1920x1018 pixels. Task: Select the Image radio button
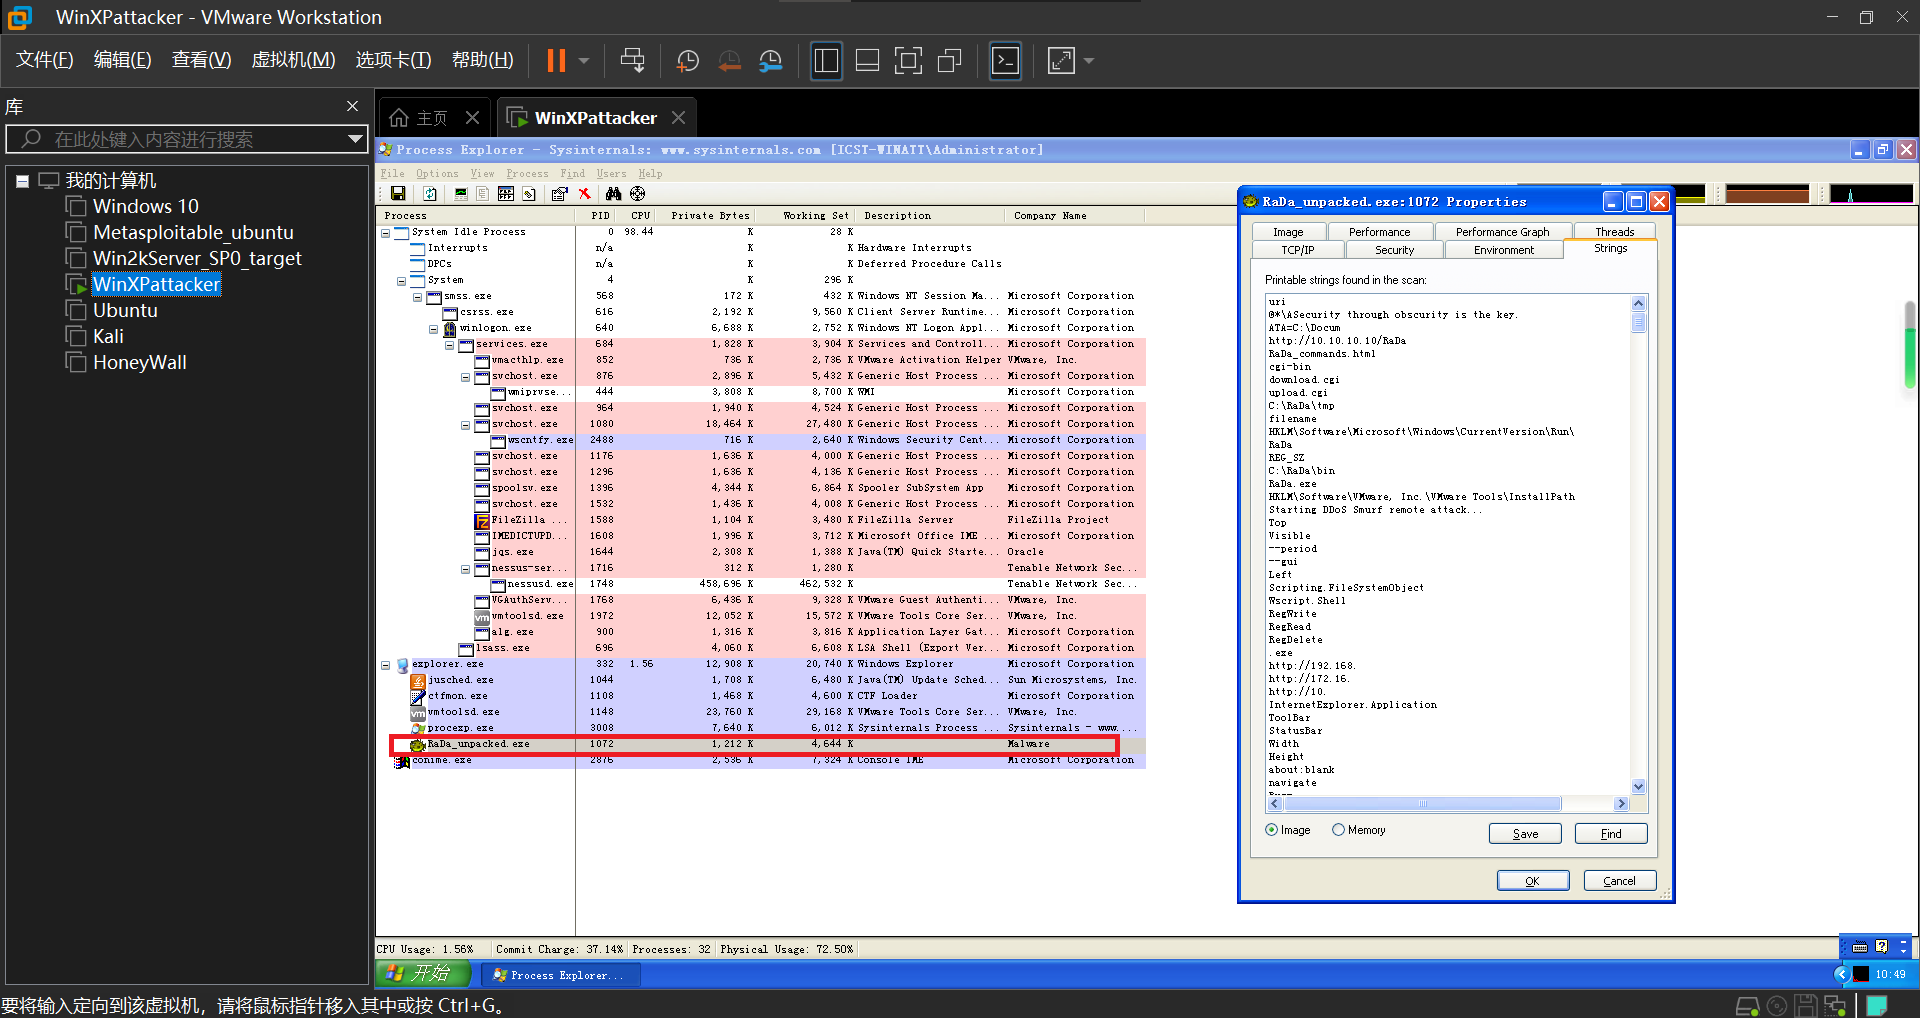(1272, 830)
